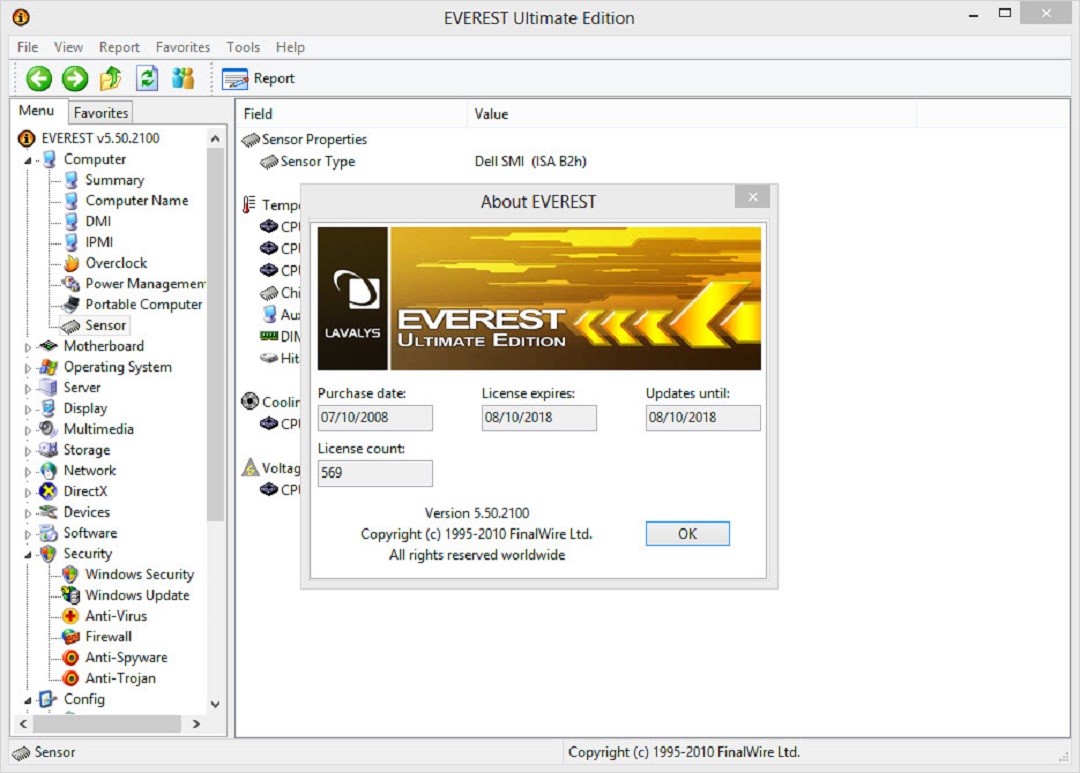The height and width of the screenshot is (773, 1080).
Task: Click the Anti-Virus red cross icon
Action: (x=70, y=616)
